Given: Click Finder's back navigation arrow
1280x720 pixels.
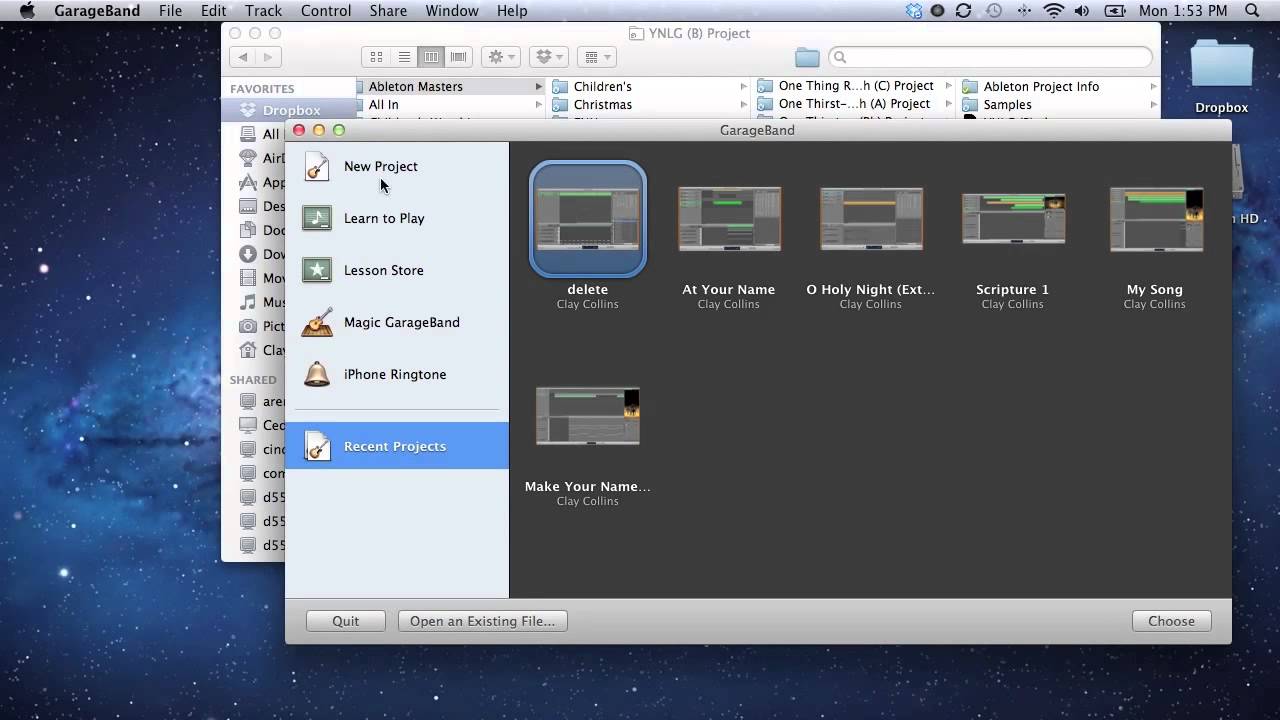Looking at the screenshot, I should pos(243,57).
